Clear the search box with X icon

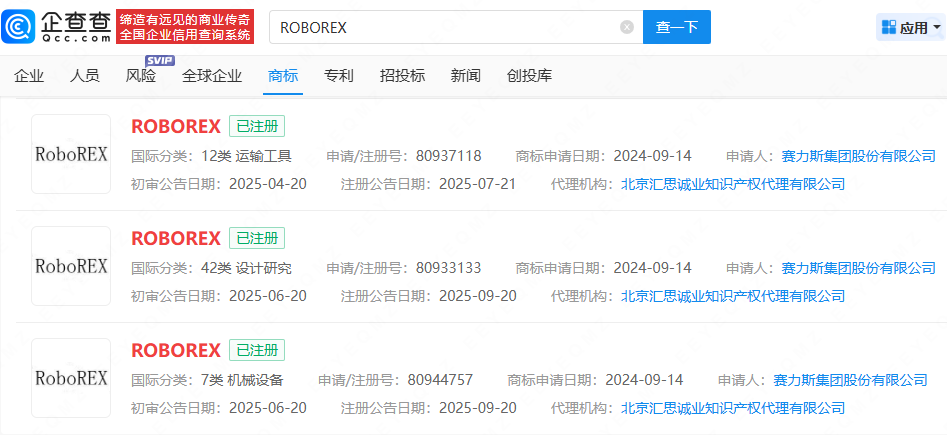pyautogui.click(x=627, y=27)
